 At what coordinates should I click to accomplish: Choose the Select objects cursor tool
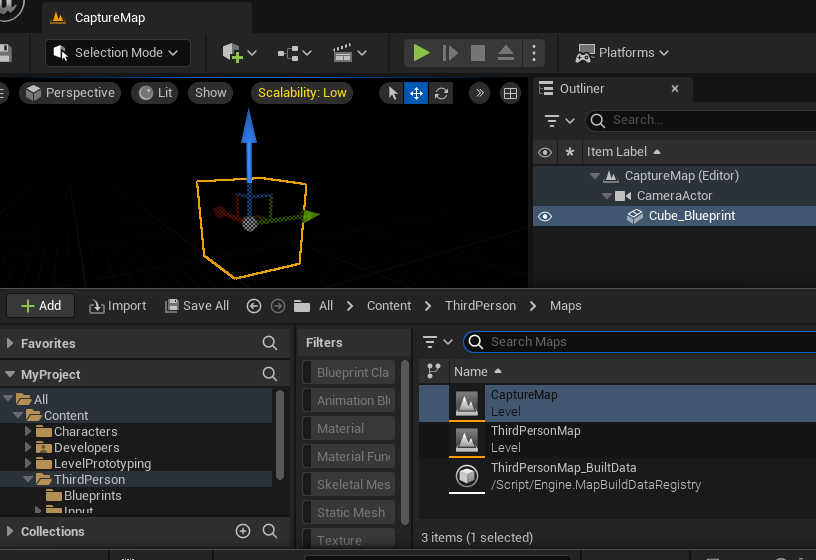392,93
